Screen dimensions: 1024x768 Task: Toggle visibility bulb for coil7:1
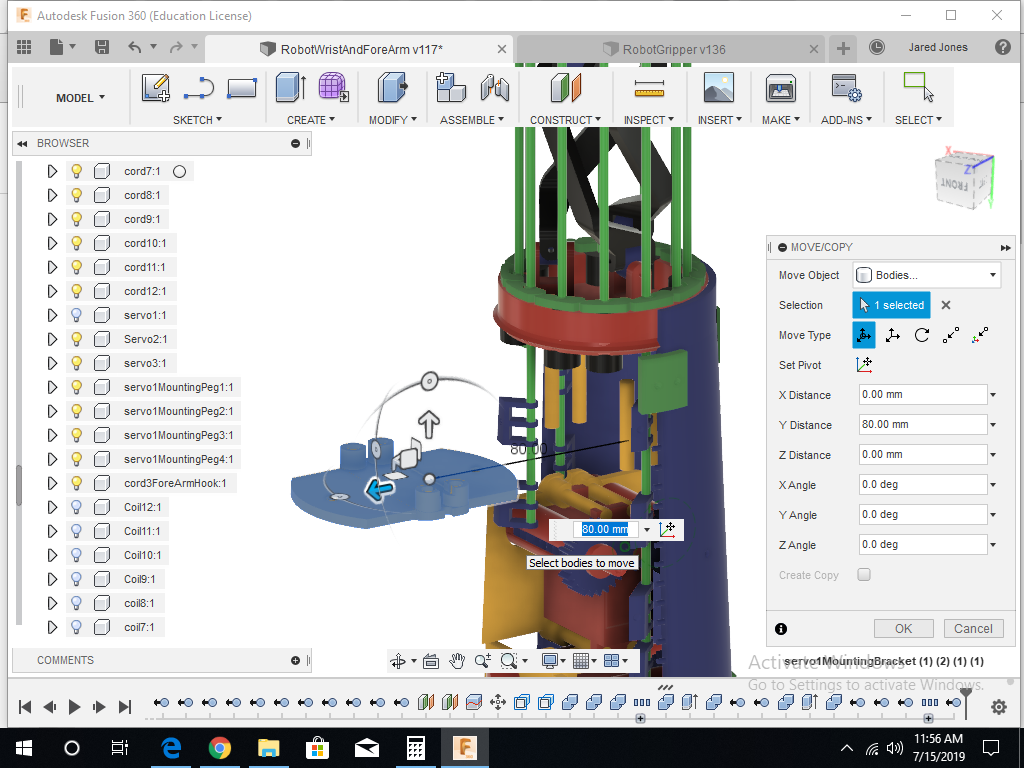click(76, 627)
